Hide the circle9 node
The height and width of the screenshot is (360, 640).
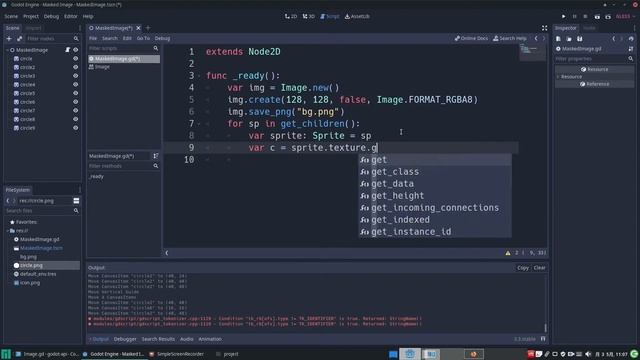(x=76, y=128)
